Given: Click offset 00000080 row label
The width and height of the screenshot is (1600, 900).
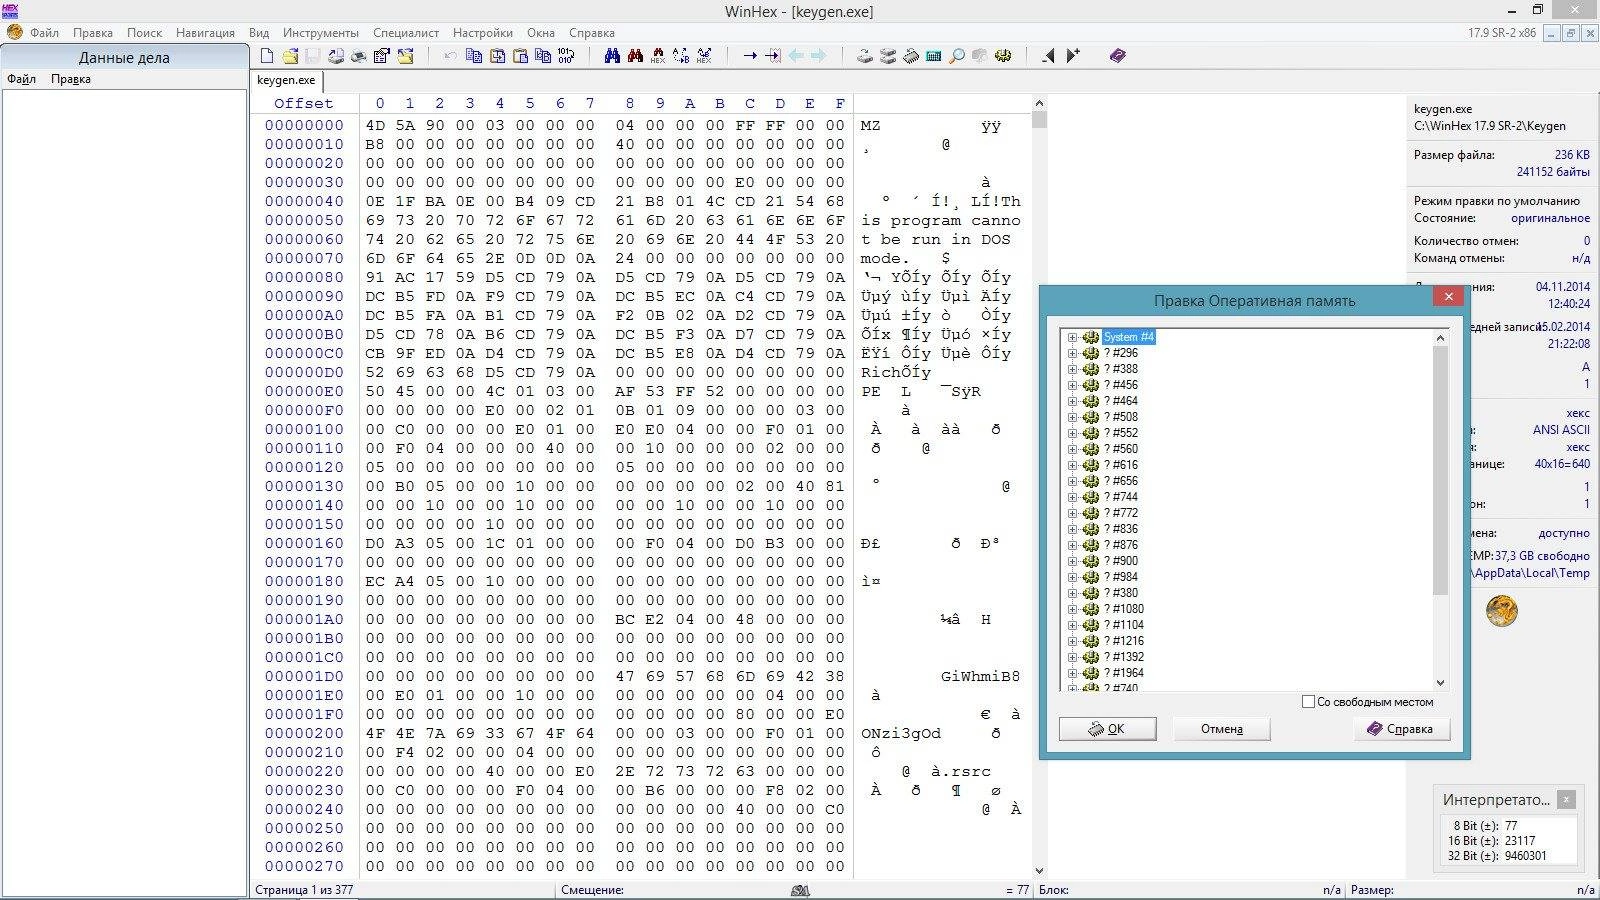Looking at the screenshot, I should click(x=304, y=277).
